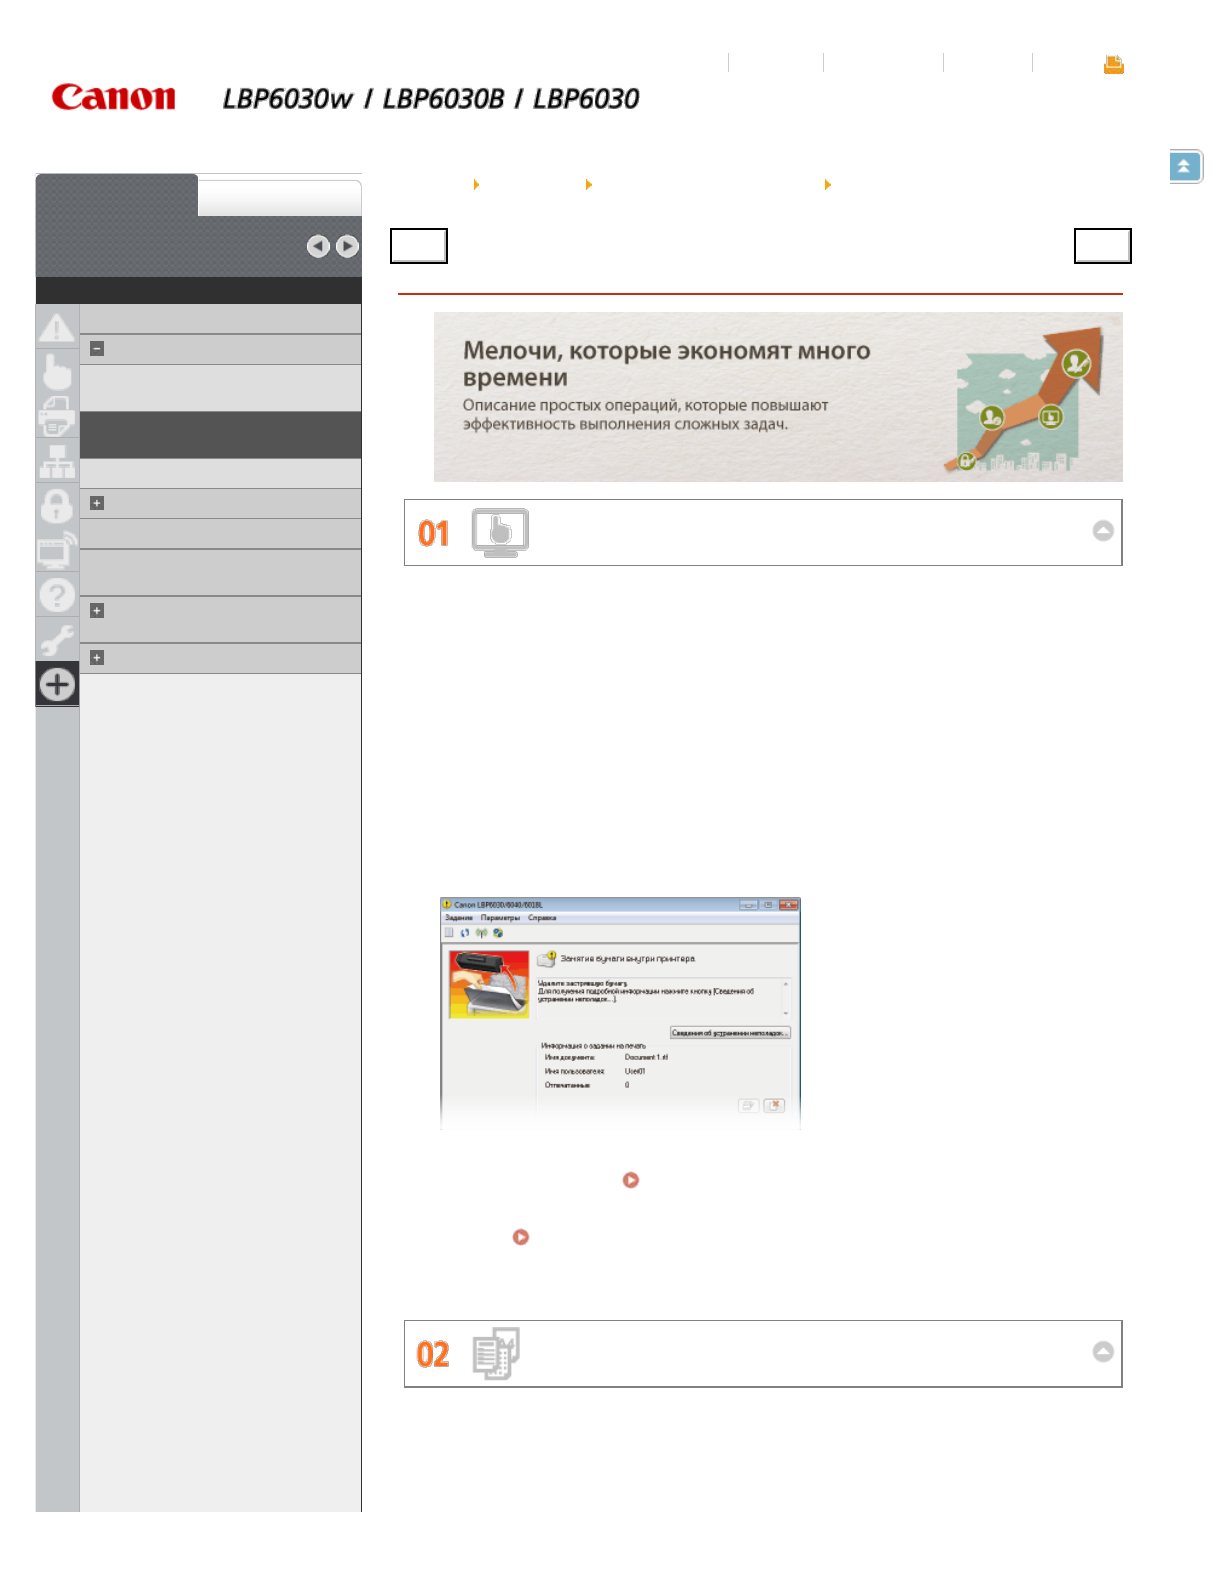
Task: Collapse section 02 using its round arrow
Action: (x=1102, y=1352)
